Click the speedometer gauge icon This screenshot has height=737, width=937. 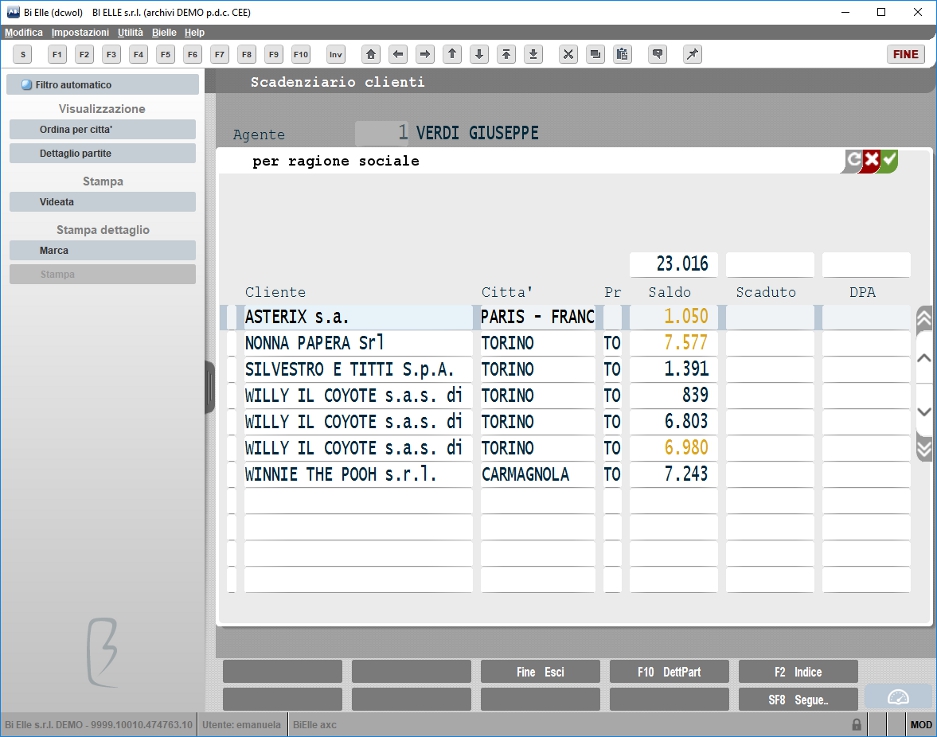point(898,698)
